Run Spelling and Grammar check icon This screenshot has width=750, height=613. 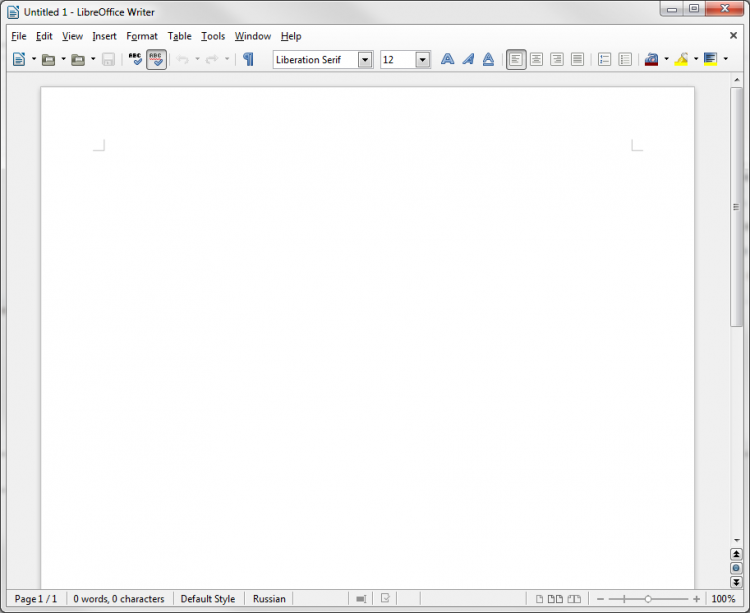135,59
